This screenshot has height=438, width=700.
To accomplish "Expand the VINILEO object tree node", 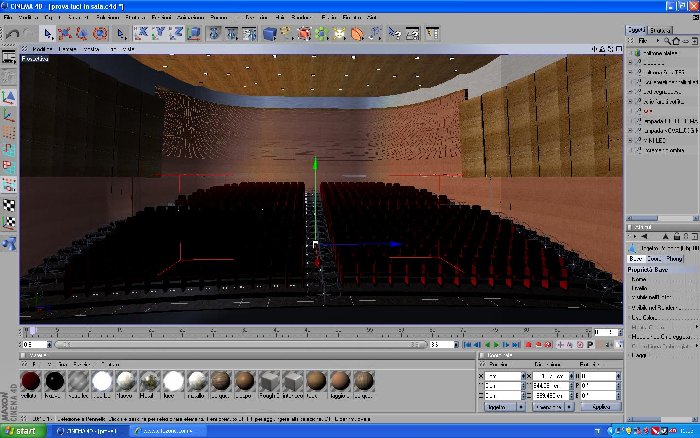I will coord(631,140).
